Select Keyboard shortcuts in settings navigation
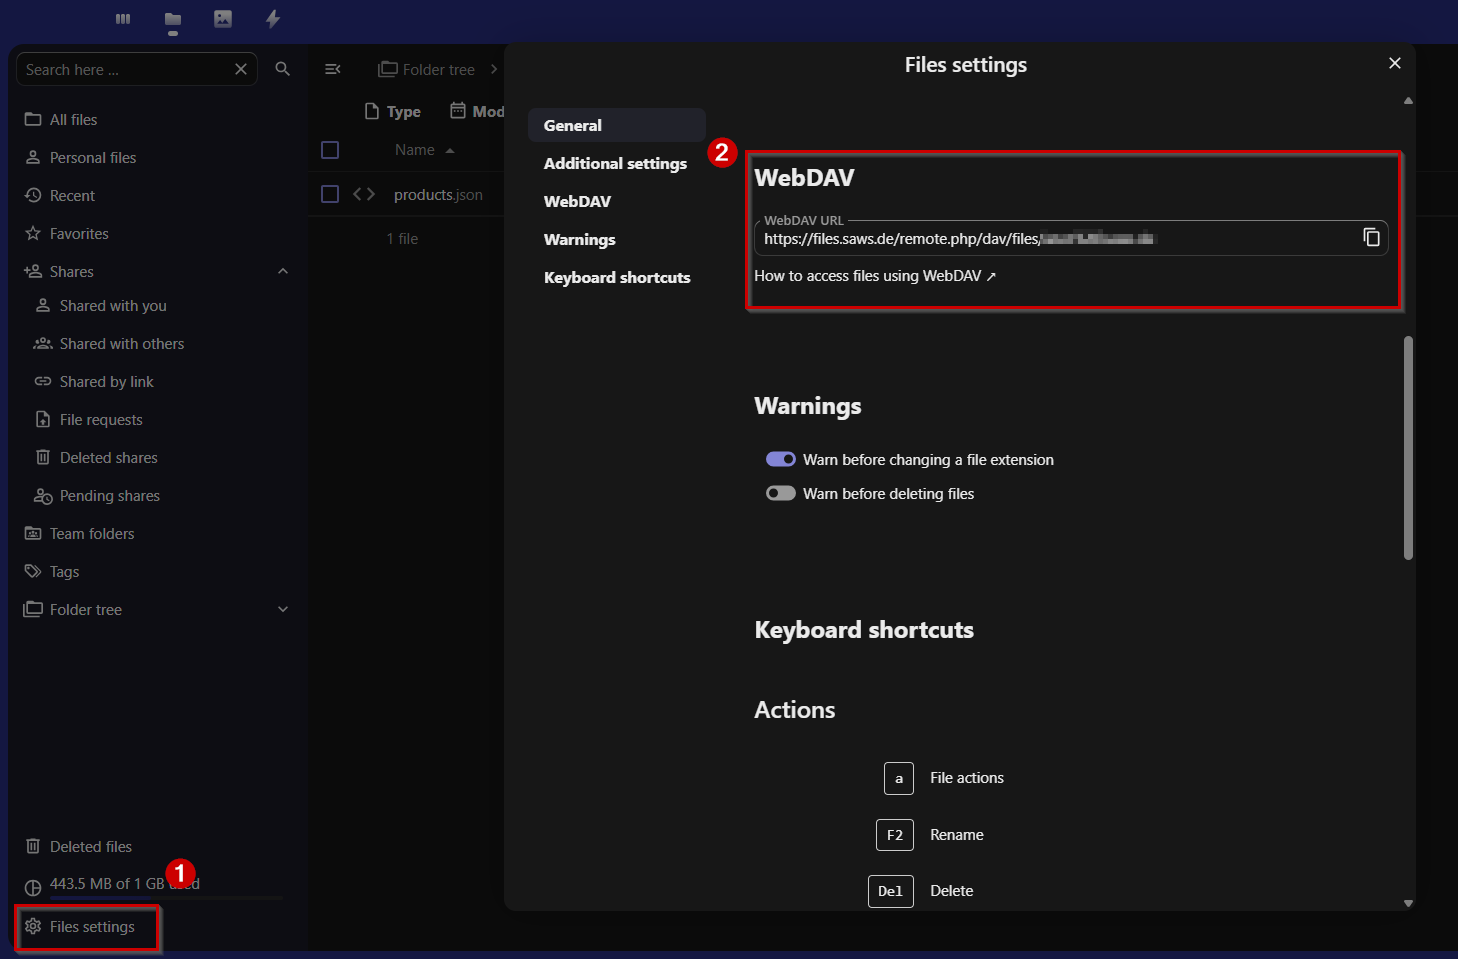This screenshot has height=959, width=1458. tap(617, 277)
